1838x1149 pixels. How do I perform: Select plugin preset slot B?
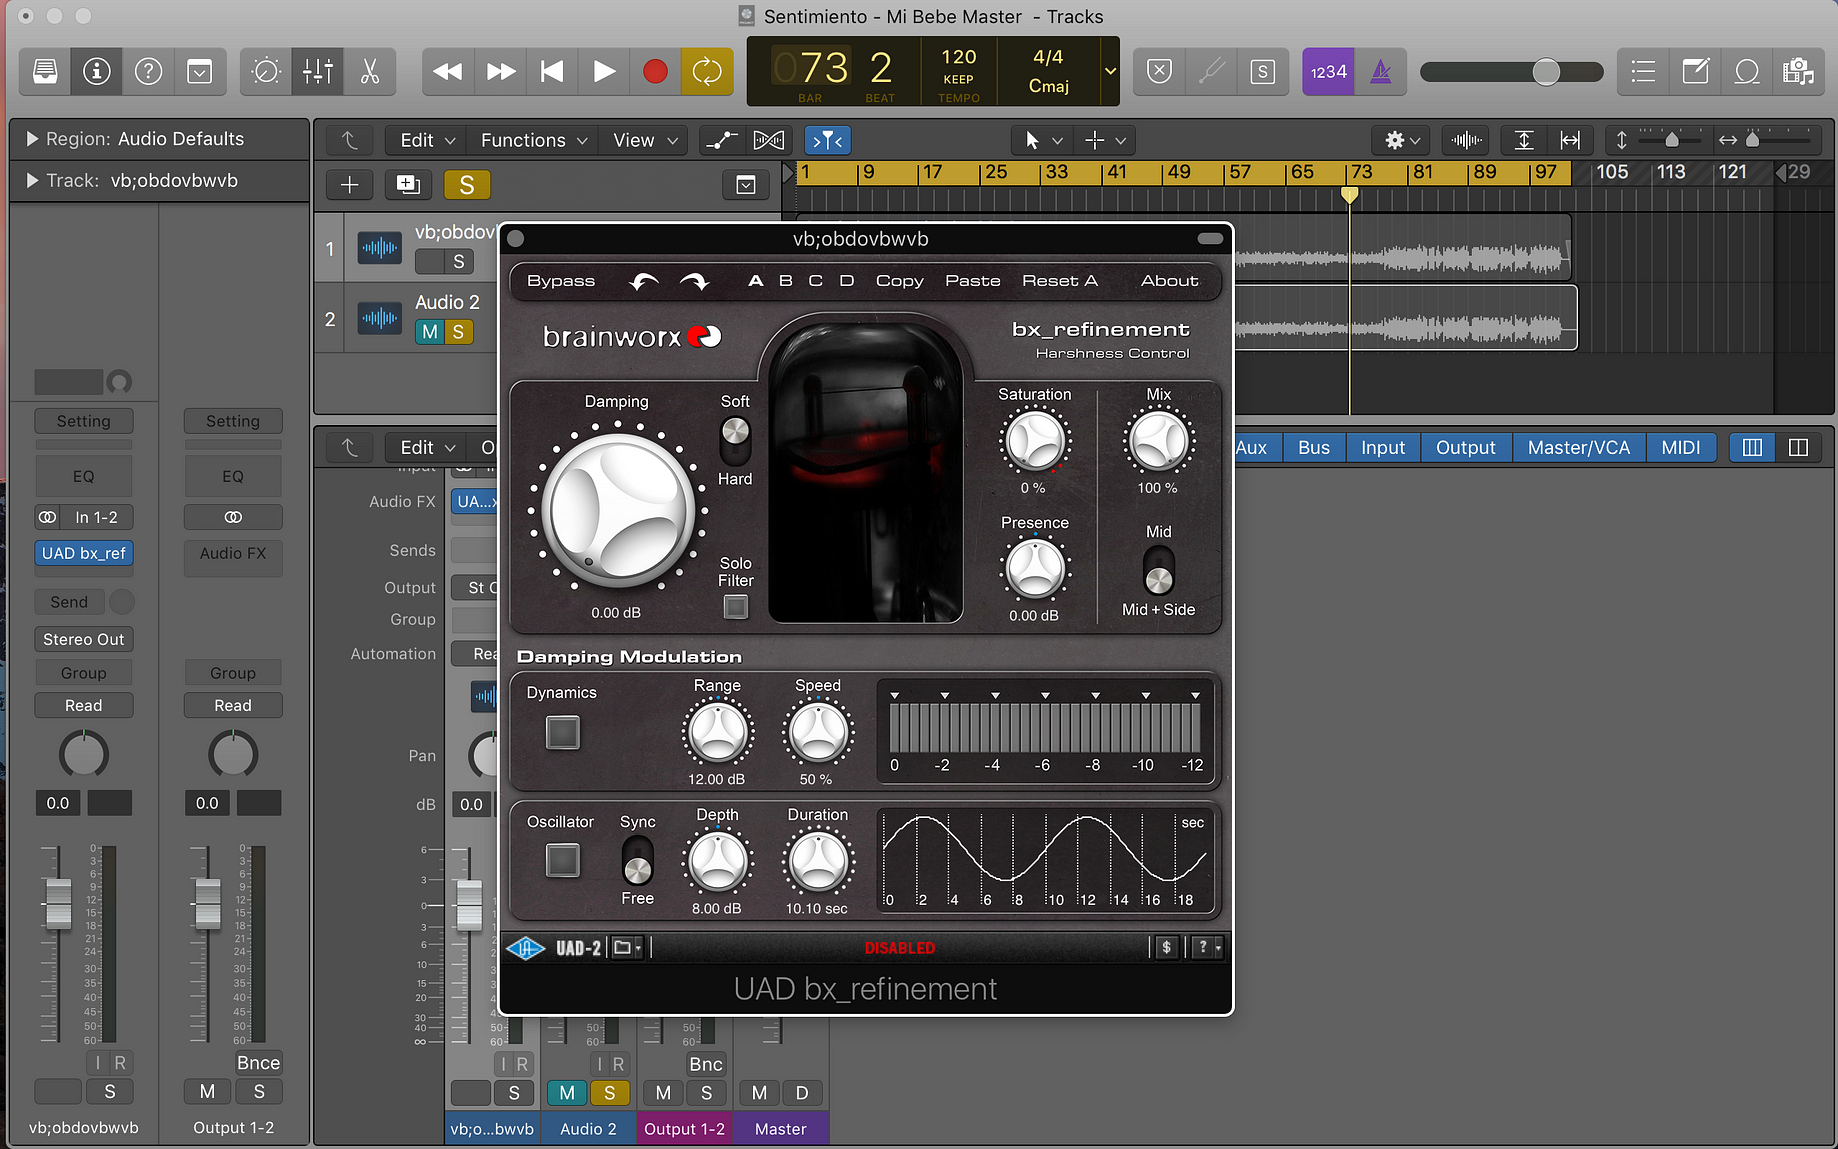(786, 281)
